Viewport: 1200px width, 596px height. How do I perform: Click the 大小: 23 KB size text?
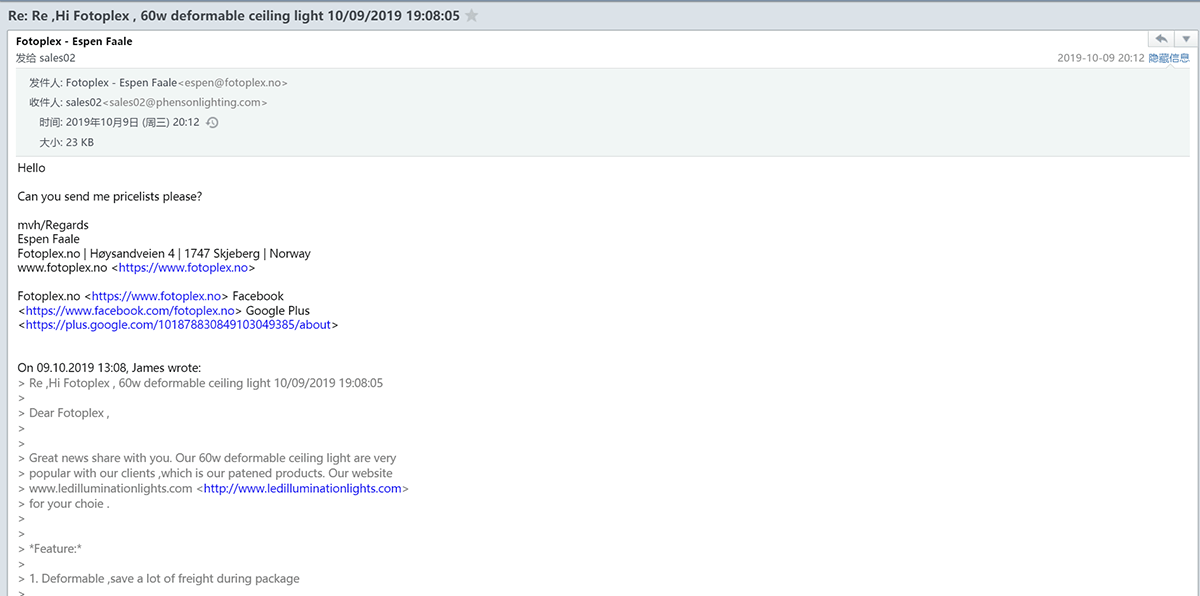coord(67,143)
